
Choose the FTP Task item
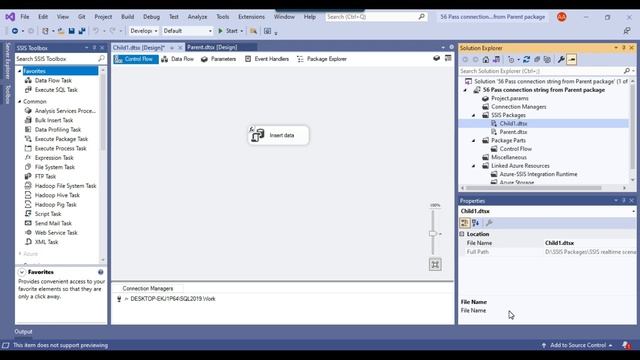45,176
